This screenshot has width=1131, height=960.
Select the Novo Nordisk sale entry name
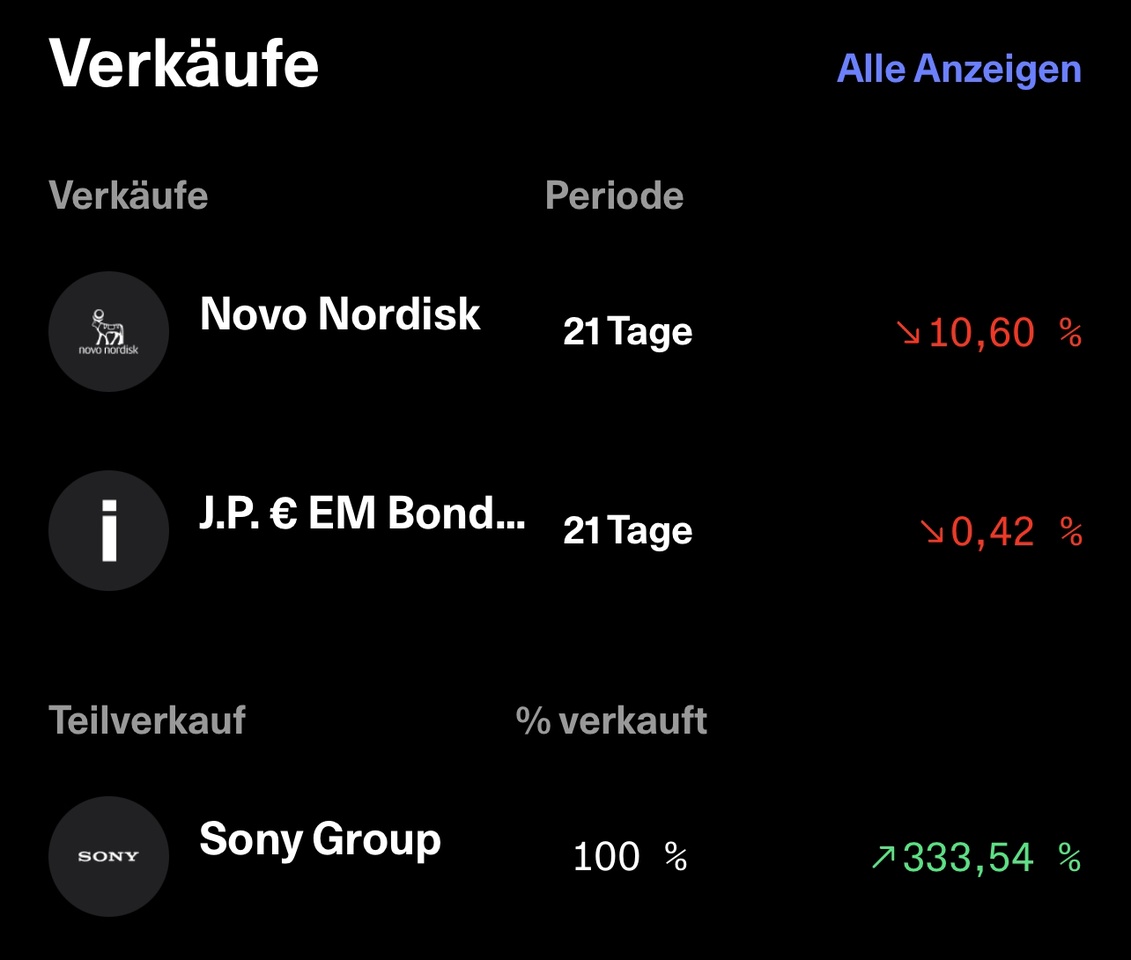click(x=340, y=314)
